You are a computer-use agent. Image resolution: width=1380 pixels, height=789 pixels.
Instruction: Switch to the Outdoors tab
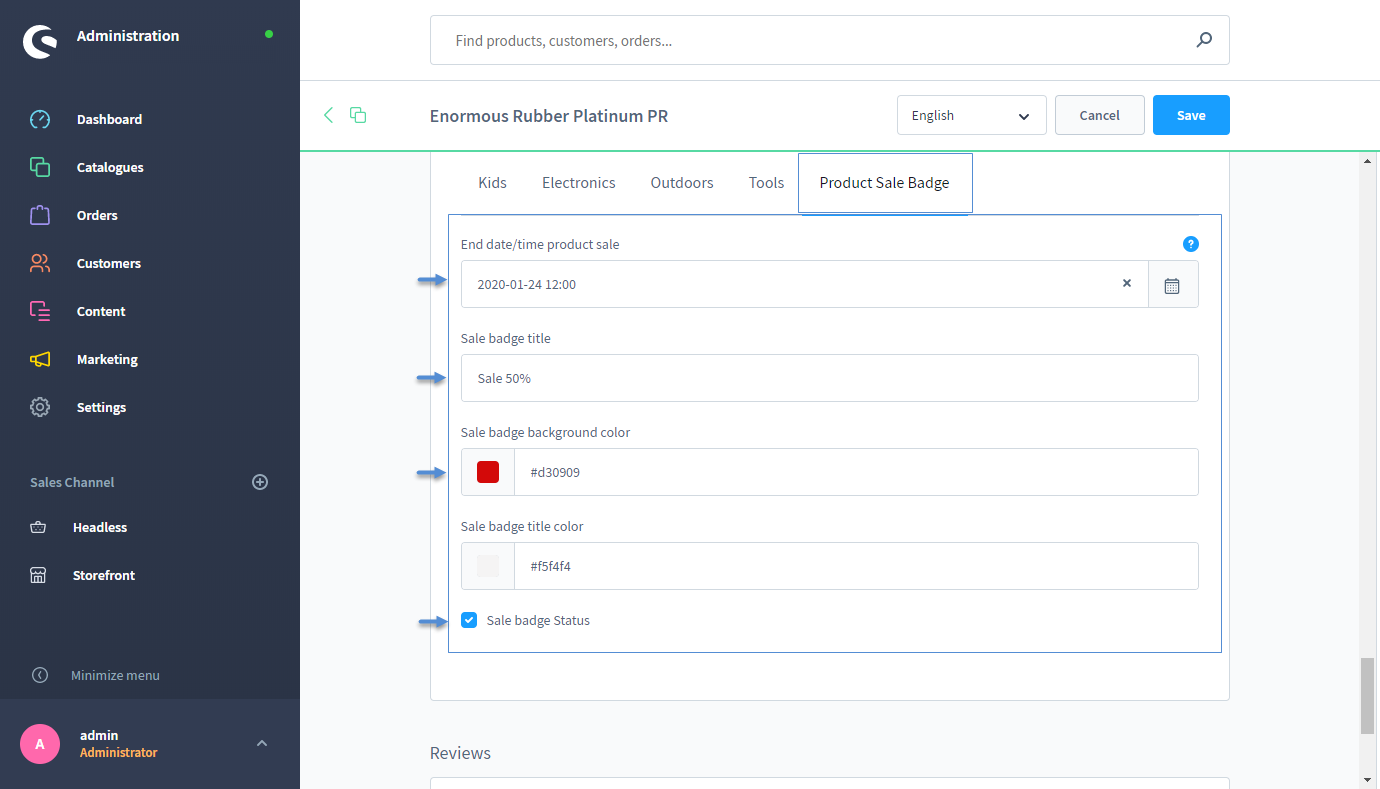point(682,183)
